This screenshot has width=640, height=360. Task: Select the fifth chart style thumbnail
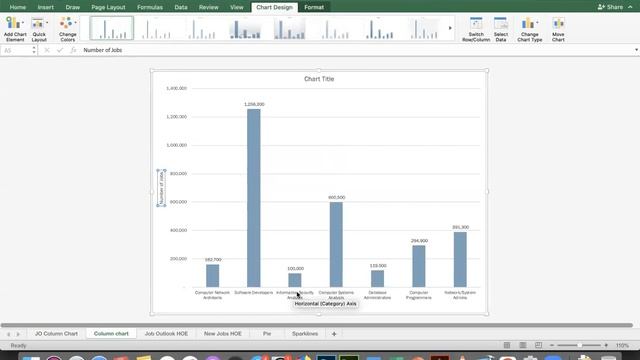(290, 29)
